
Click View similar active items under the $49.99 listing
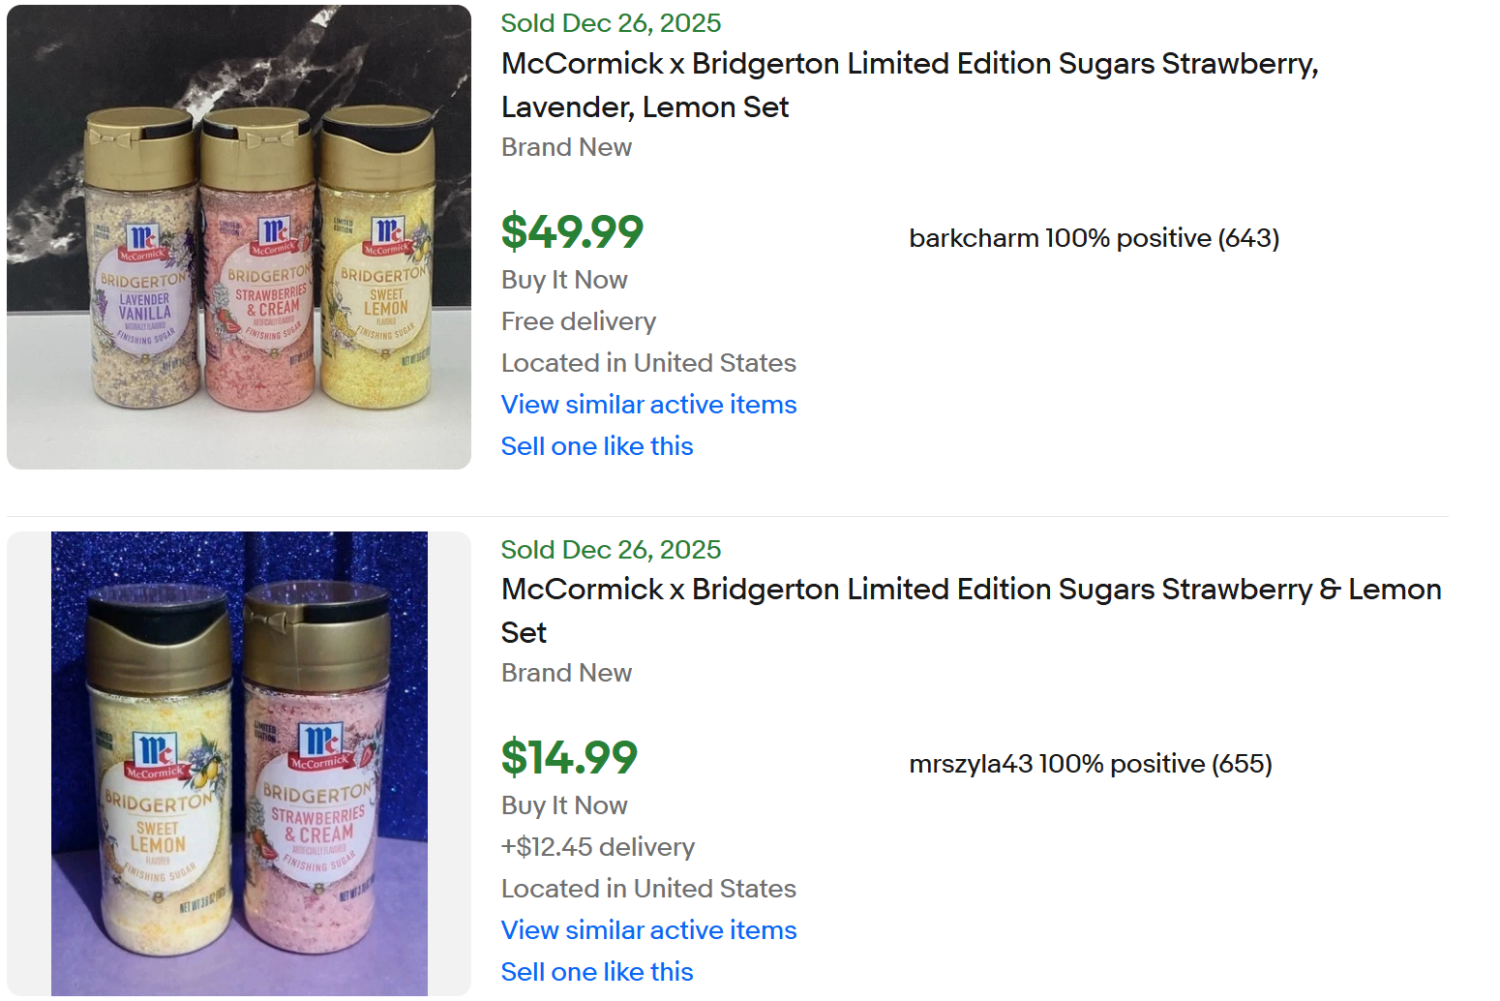coord(648,405)
